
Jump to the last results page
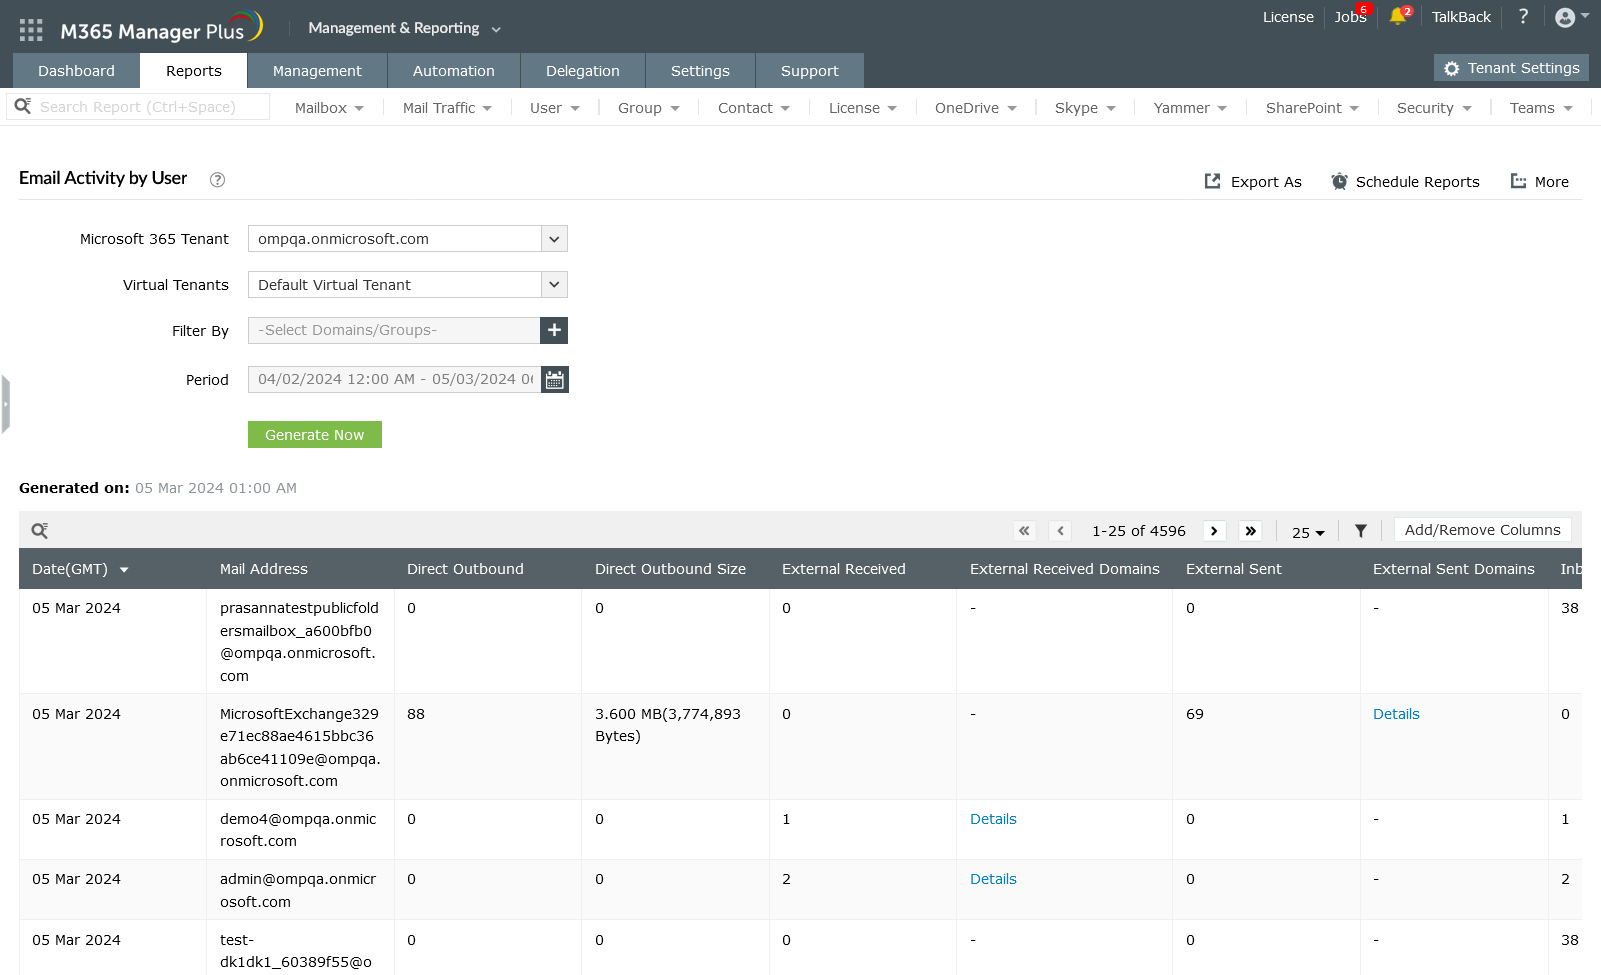[1250, 531]
